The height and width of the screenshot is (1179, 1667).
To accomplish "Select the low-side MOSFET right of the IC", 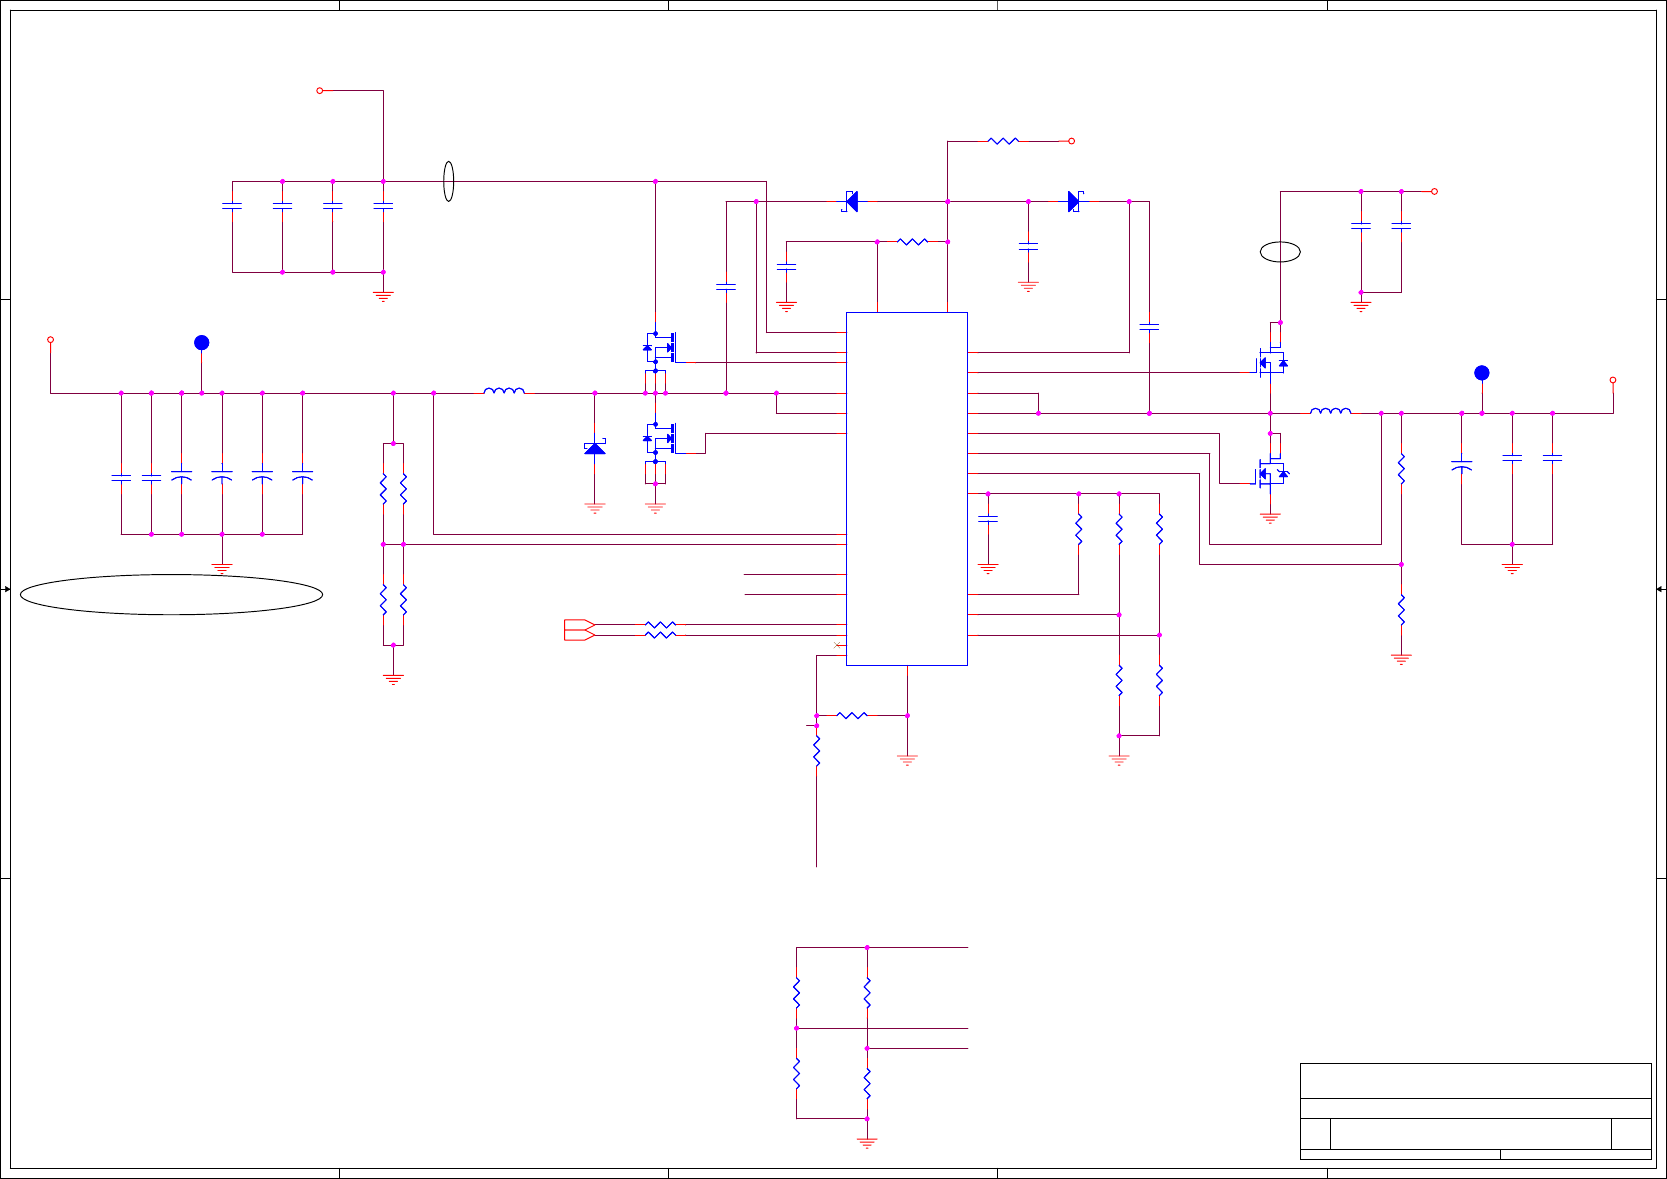I will point(1272,473).
